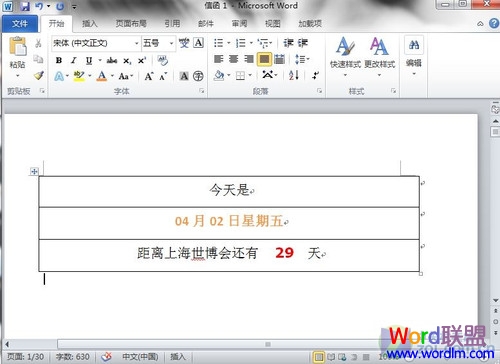Click the red number 29 in table
Screen dimensions: 500x364
coord(284,253)
